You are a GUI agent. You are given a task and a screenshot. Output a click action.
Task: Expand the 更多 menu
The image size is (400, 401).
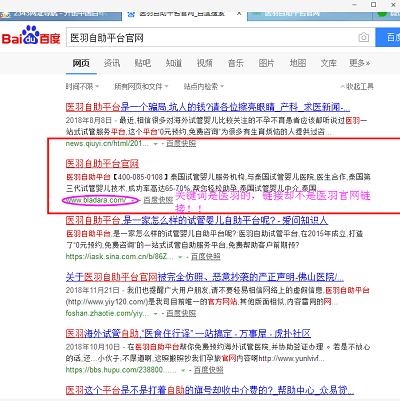tap(359, 63)
